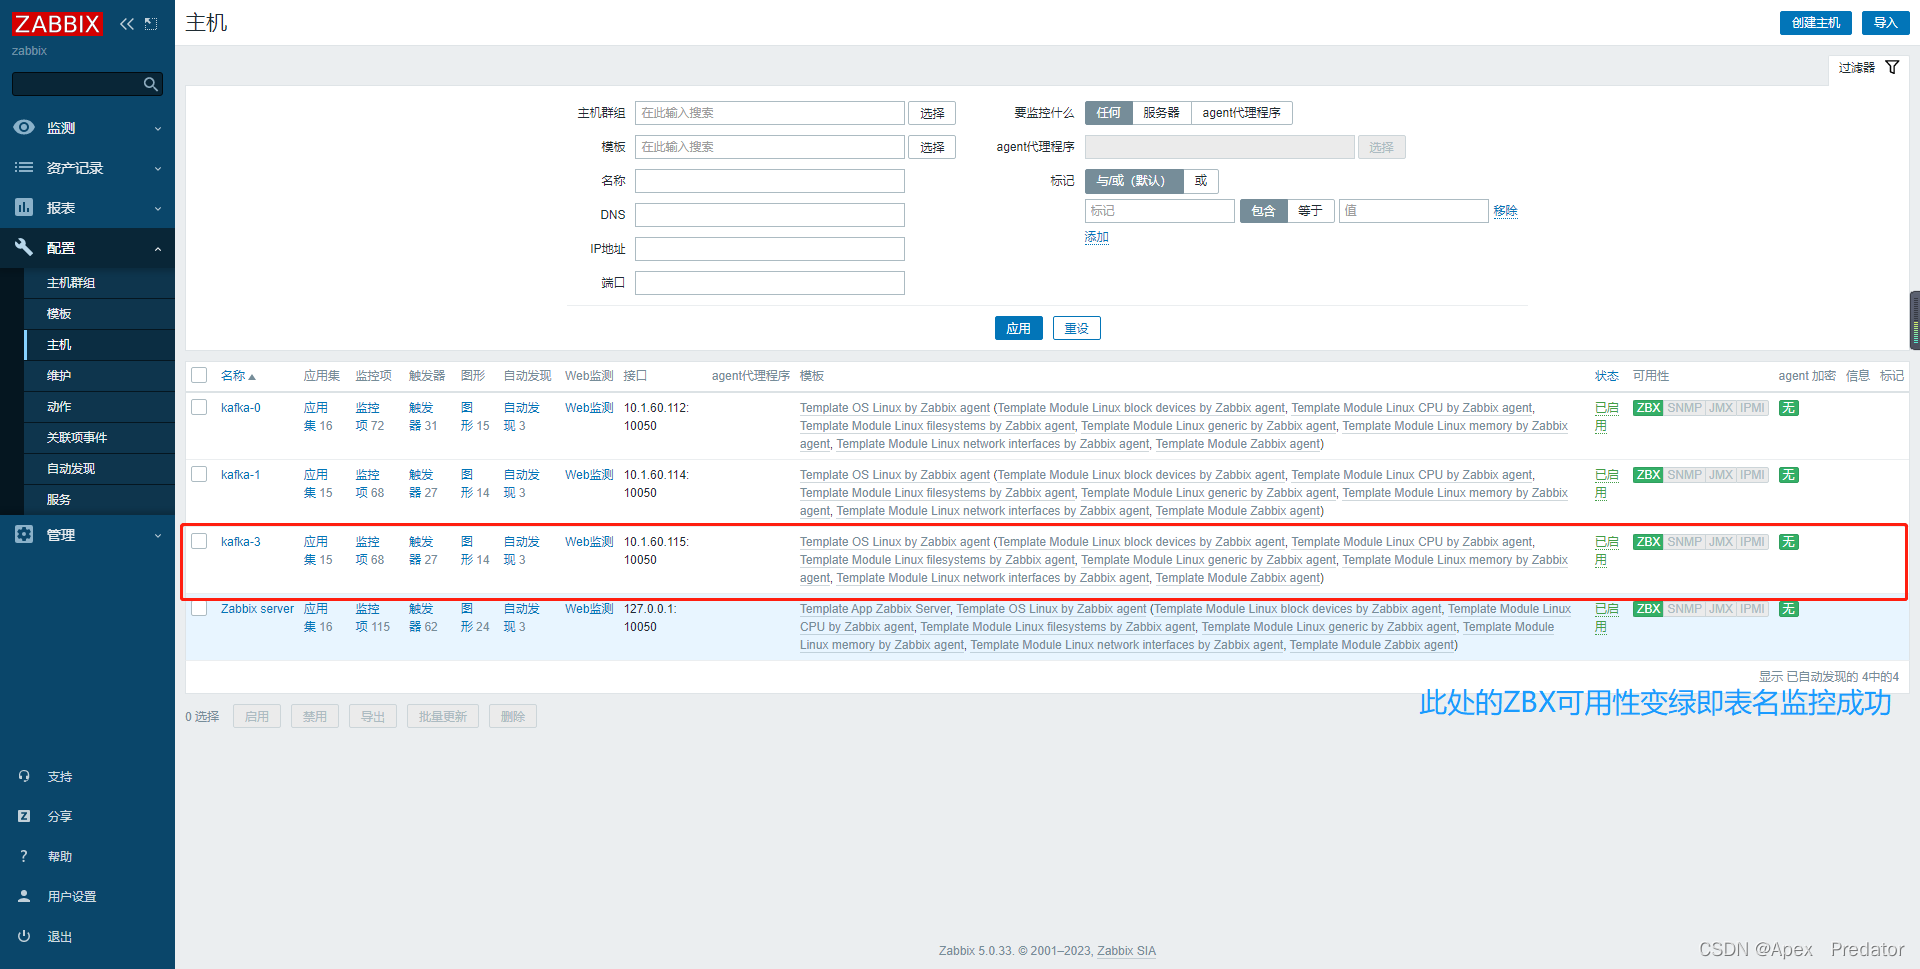The height and width of the screenshot is (969, 1920).
Task: Apply the filter with 应用 button
Action: tap(1018, 328)
